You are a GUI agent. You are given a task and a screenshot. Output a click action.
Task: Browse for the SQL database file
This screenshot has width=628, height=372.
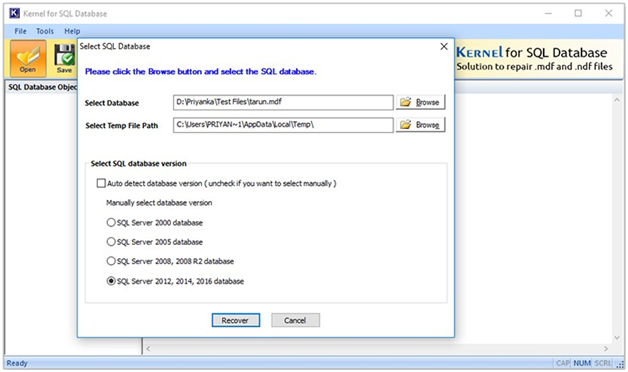tap(421, 102)
